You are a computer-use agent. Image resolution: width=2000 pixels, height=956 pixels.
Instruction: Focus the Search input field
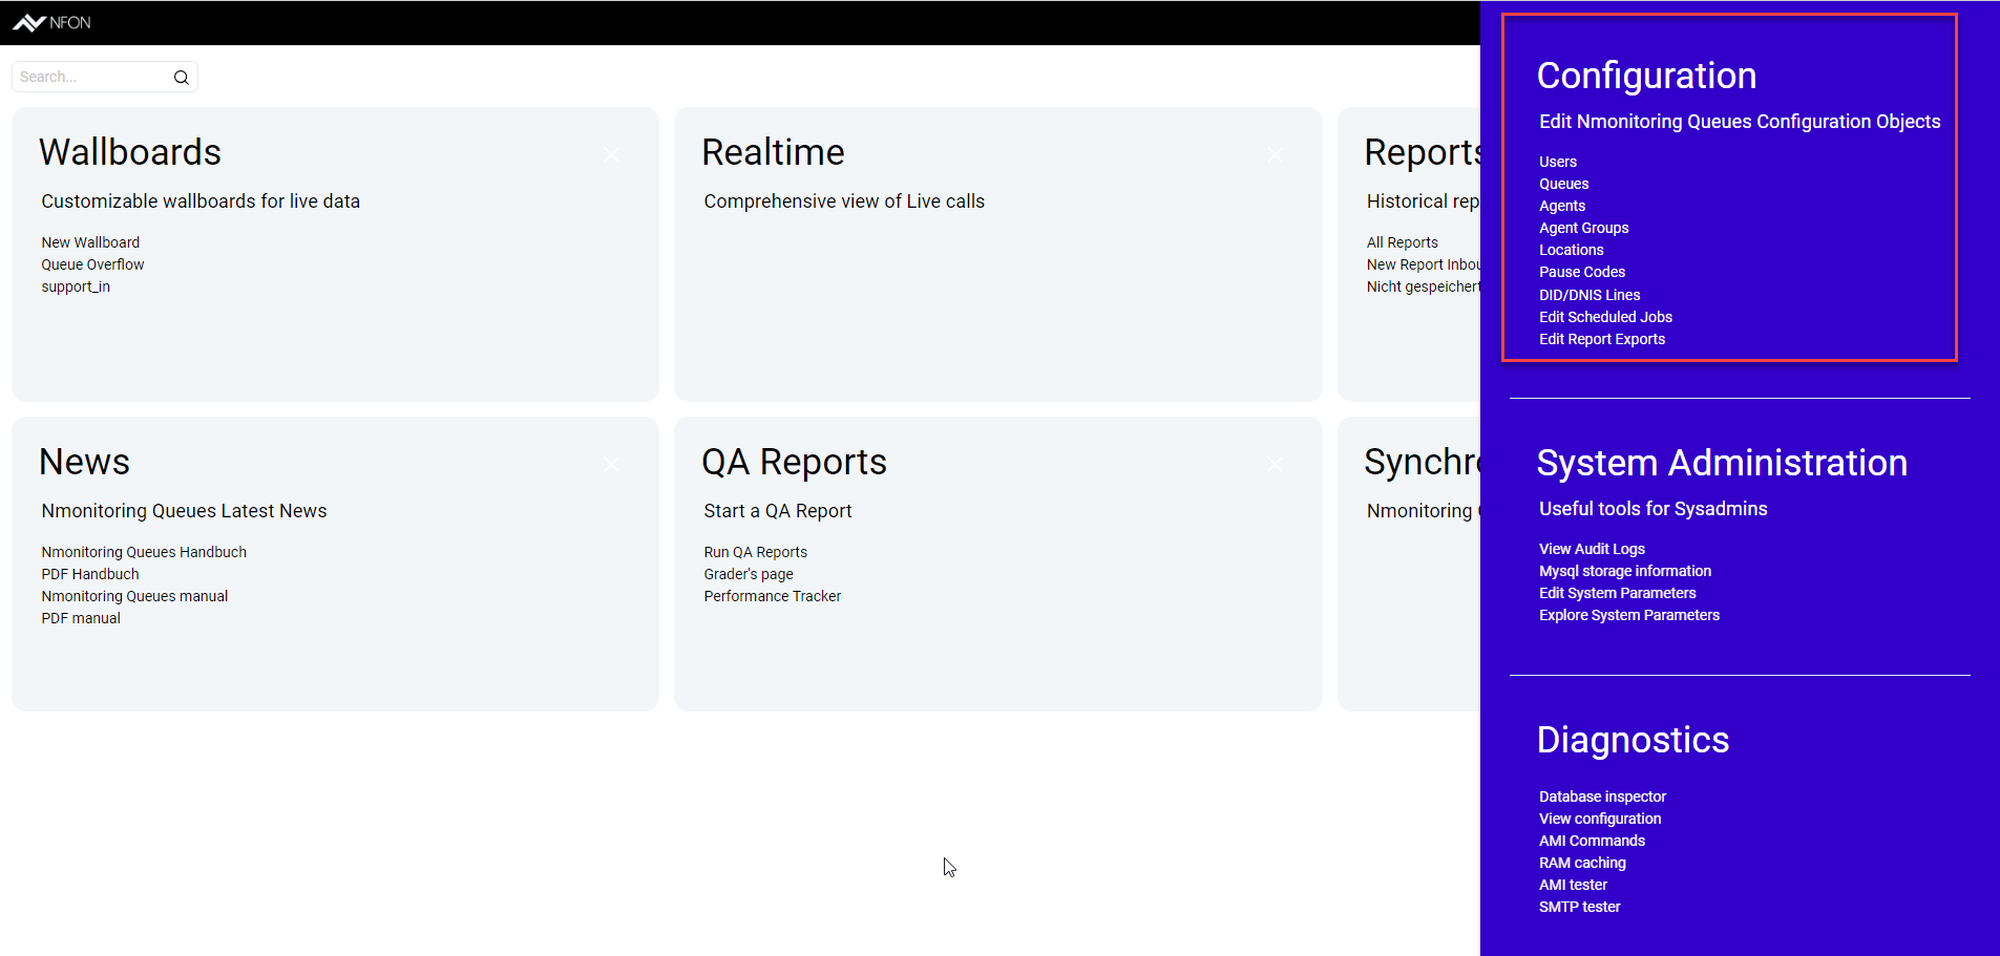(x=92, y=77)
